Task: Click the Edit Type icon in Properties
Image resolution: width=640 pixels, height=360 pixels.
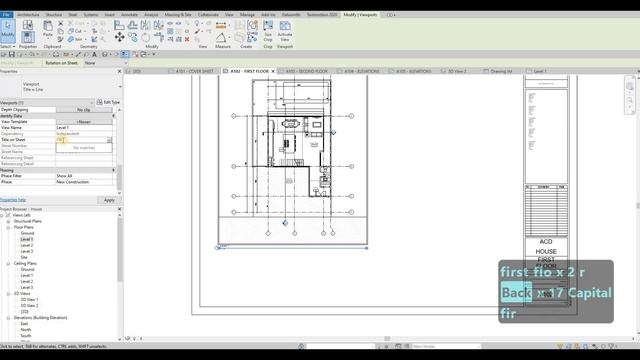Action: (100, 102)
